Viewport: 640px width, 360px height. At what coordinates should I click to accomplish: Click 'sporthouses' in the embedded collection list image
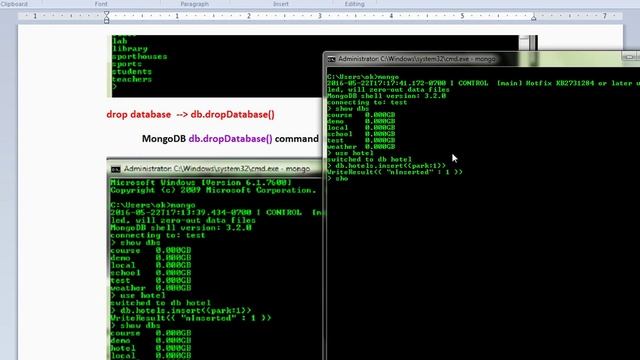tap(140, 56)
